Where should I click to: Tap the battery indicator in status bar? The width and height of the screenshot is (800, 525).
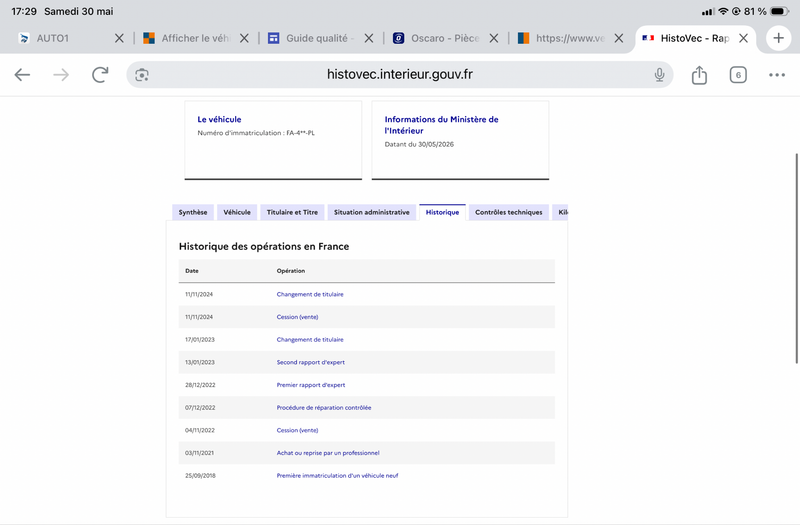780,11
